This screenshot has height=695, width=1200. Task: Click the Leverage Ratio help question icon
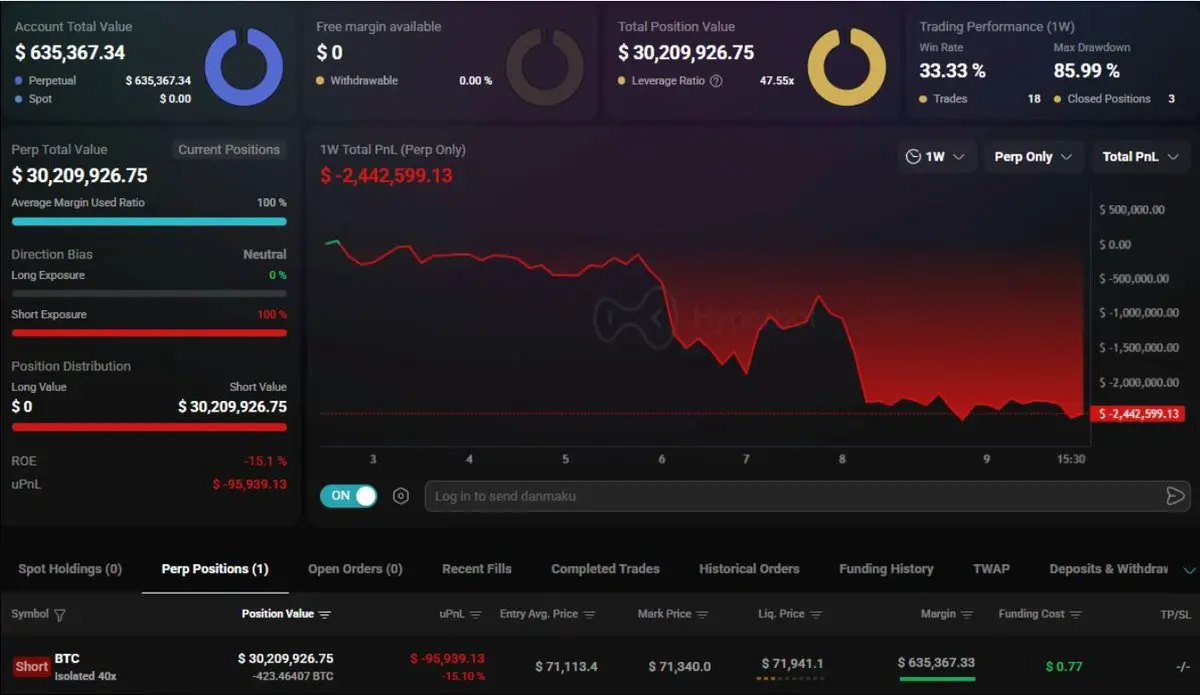(716, 81)
